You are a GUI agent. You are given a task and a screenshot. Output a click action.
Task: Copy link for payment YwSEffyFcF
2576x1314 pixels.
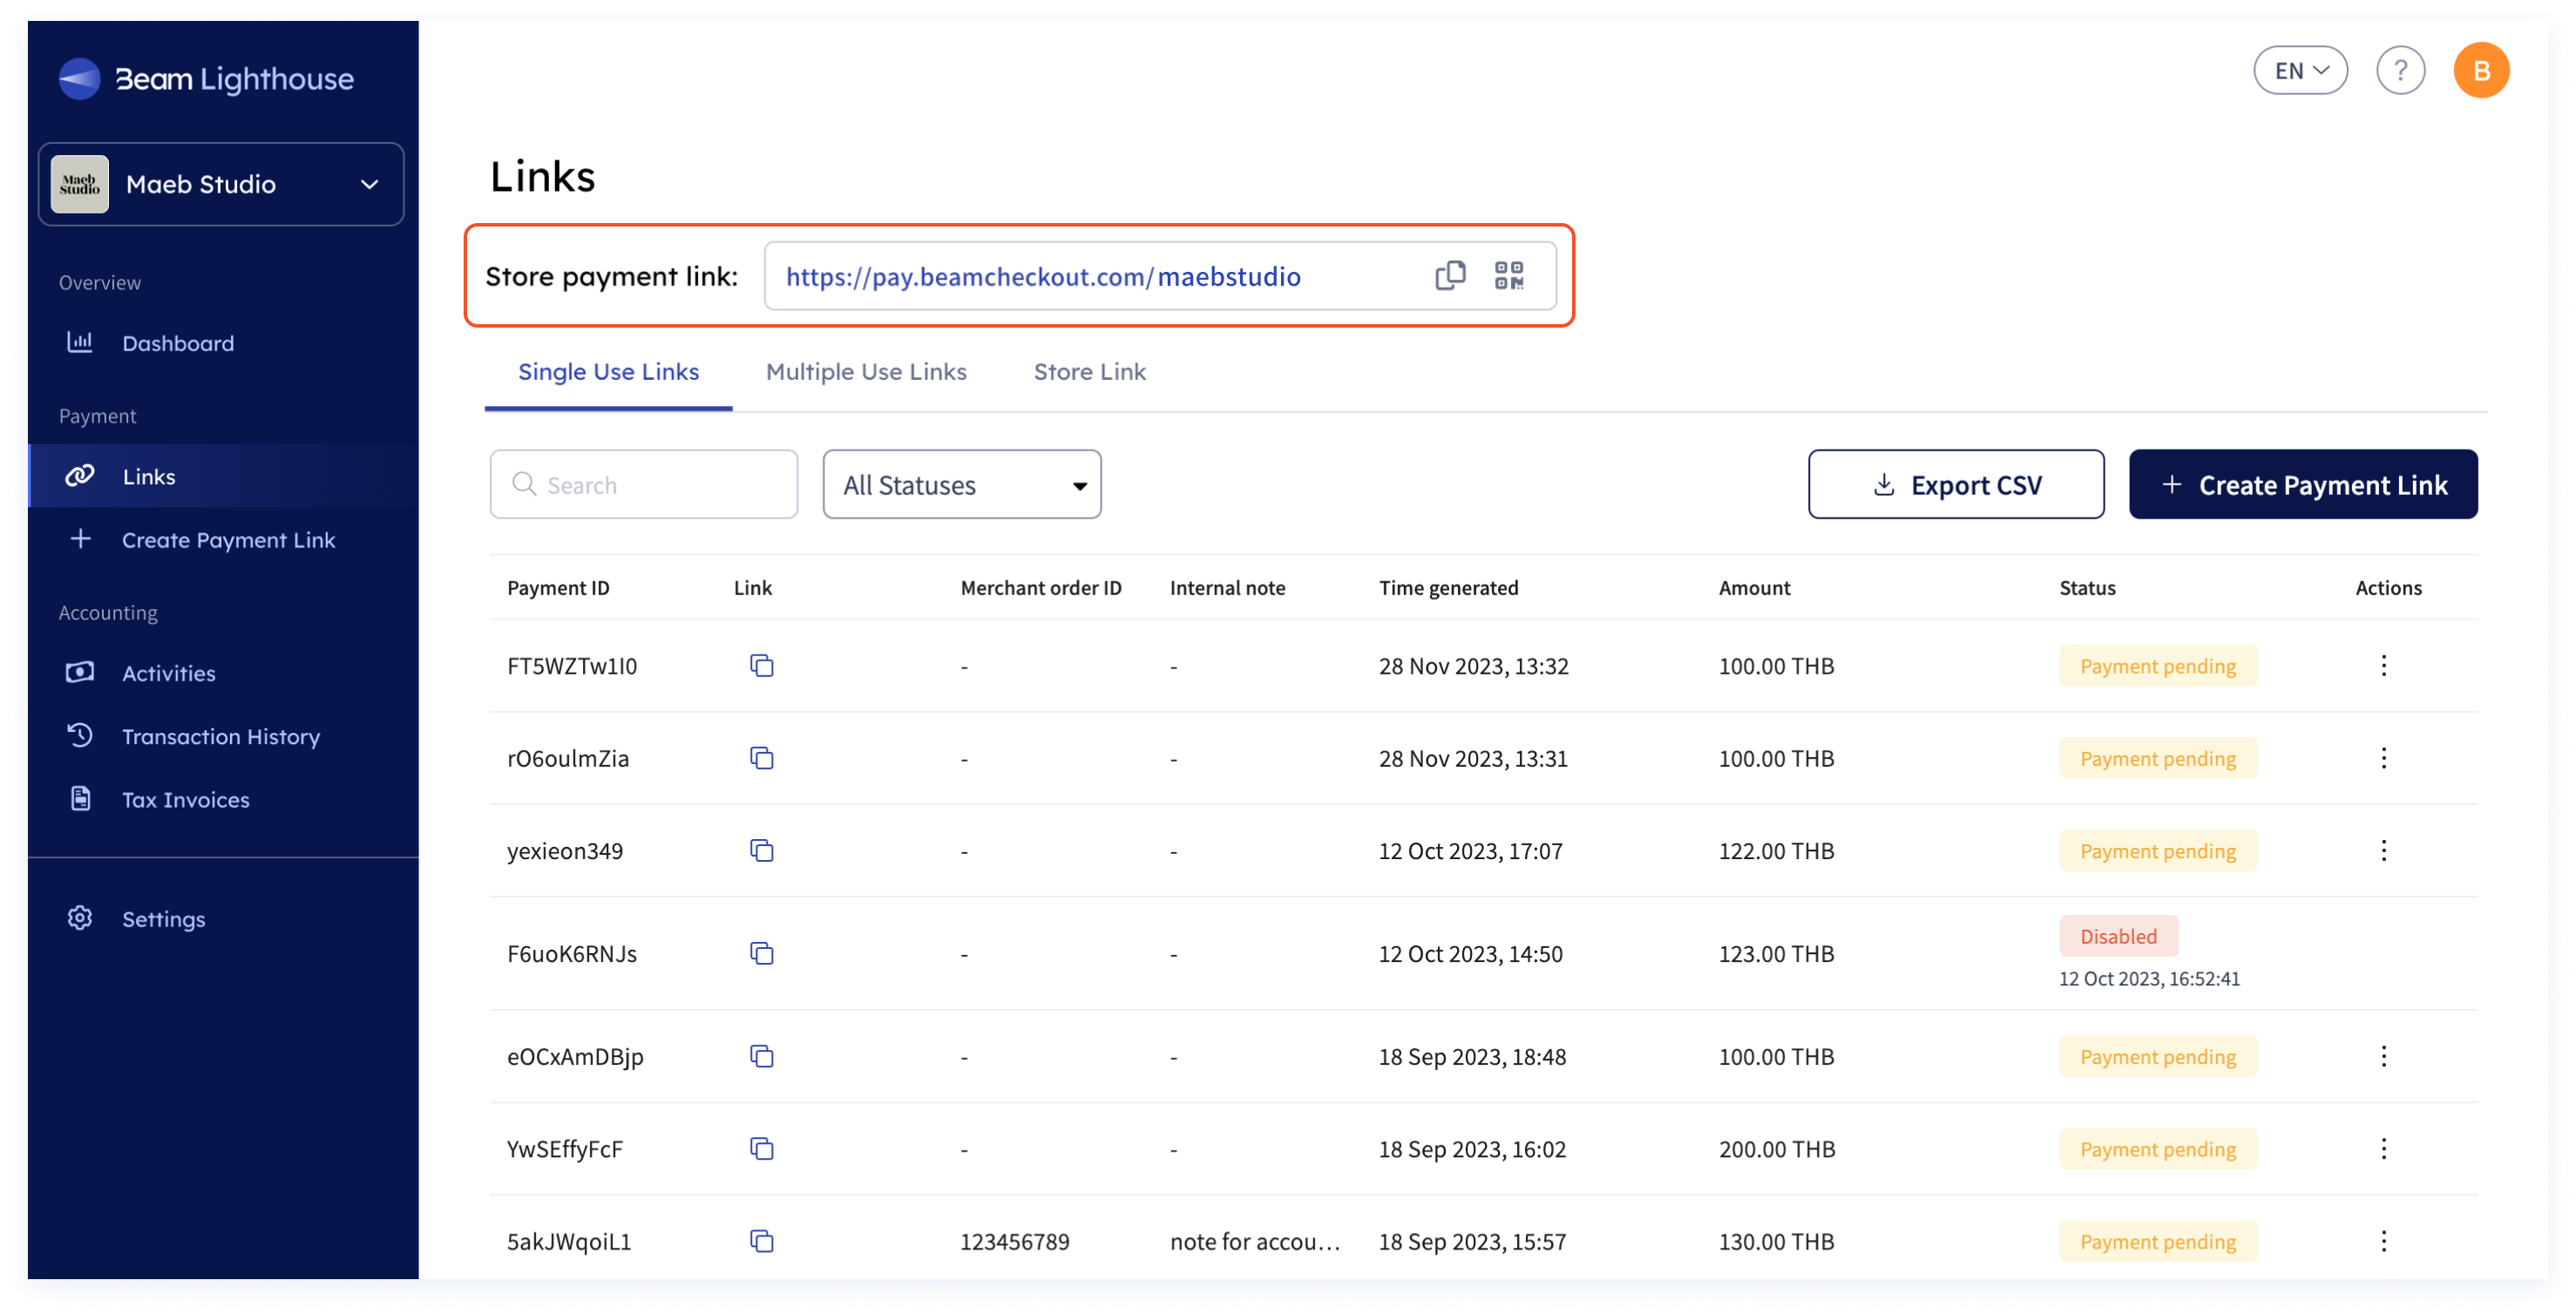click(762, 1149)
